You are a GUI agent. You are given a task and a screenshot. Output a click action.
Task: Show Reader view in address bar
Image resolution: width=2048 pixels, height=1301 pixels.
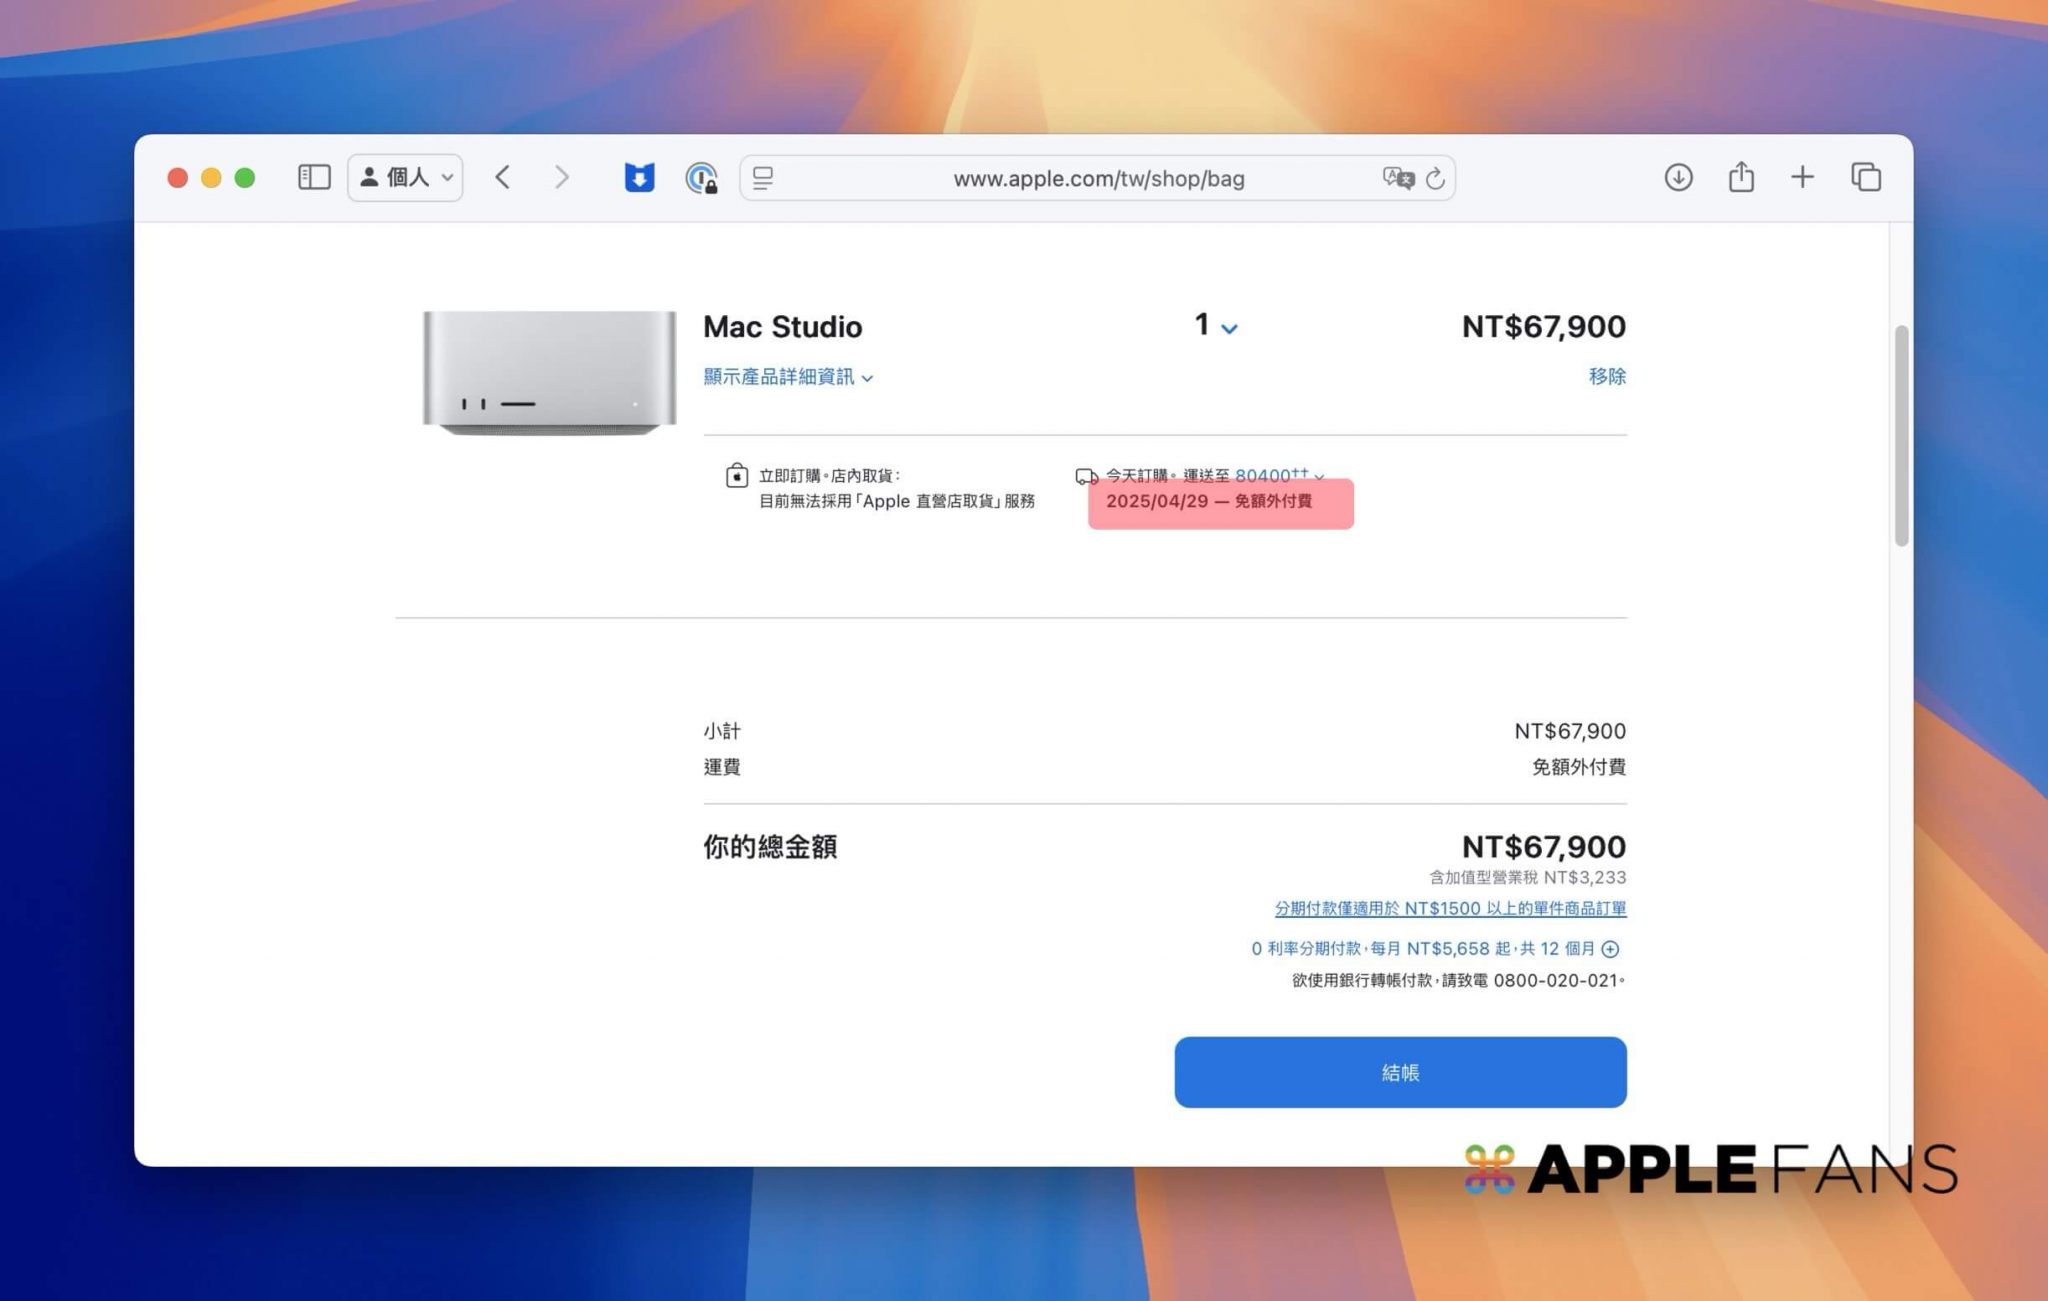[764, 178]
